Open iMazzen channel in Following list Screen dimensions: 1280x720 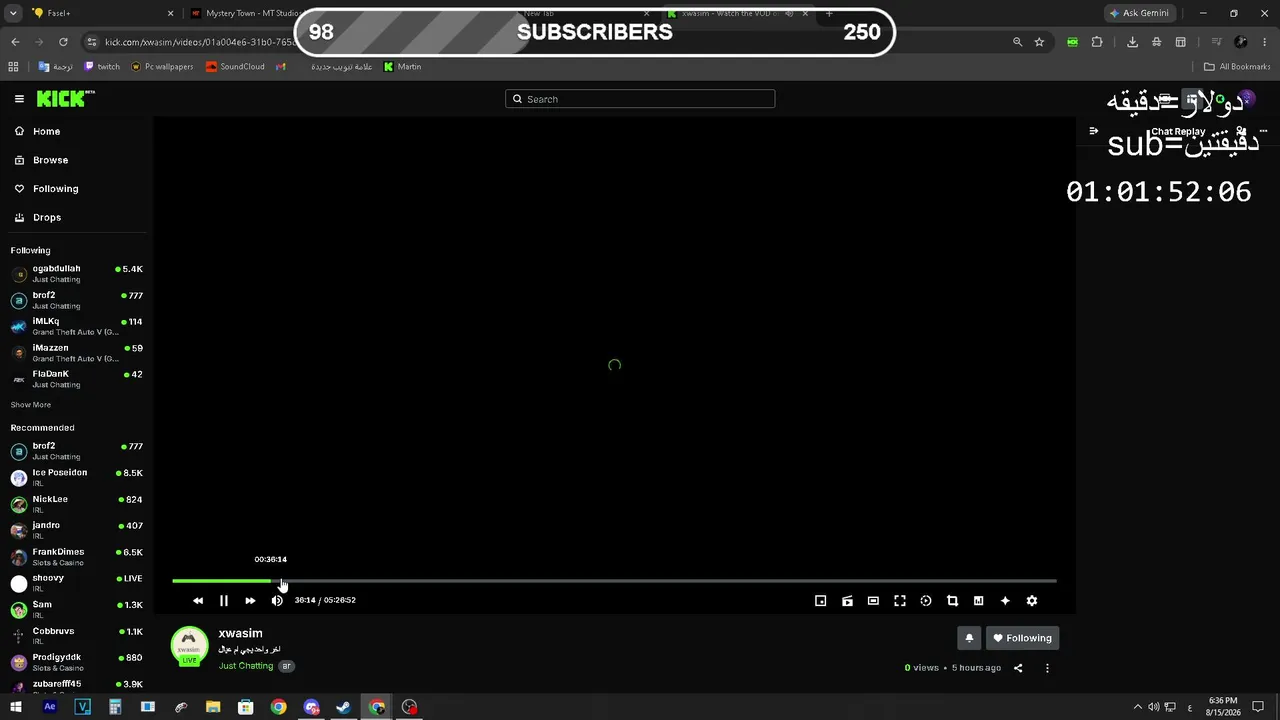[77, 353]
